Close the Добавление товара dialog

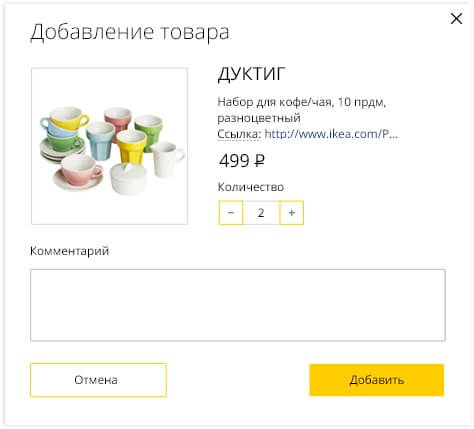456,19
